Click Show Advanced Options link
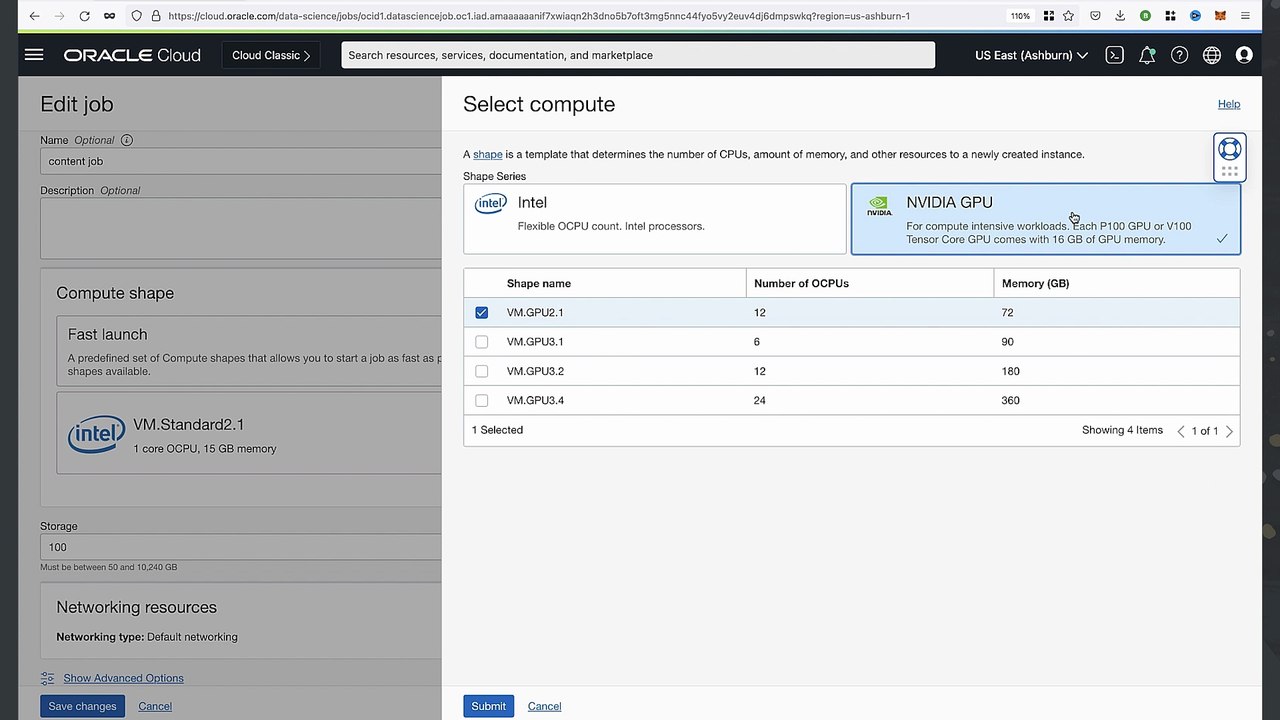 tap(123, 678)
